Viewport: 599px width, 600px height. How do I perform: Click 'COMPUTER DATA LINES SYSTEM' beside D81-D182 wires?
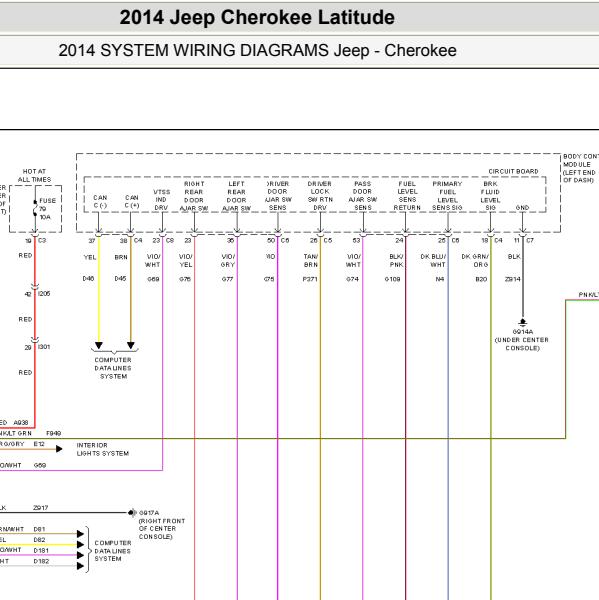pyautogui.click(x=113, y=551)
